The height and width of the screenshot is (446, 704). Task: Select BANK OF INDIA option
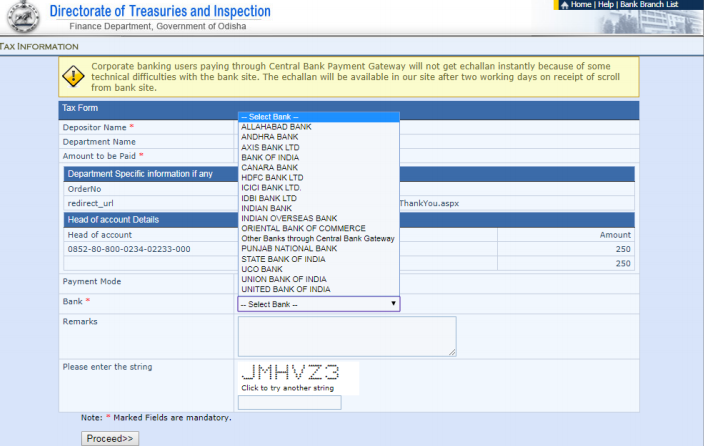point(318,157)
